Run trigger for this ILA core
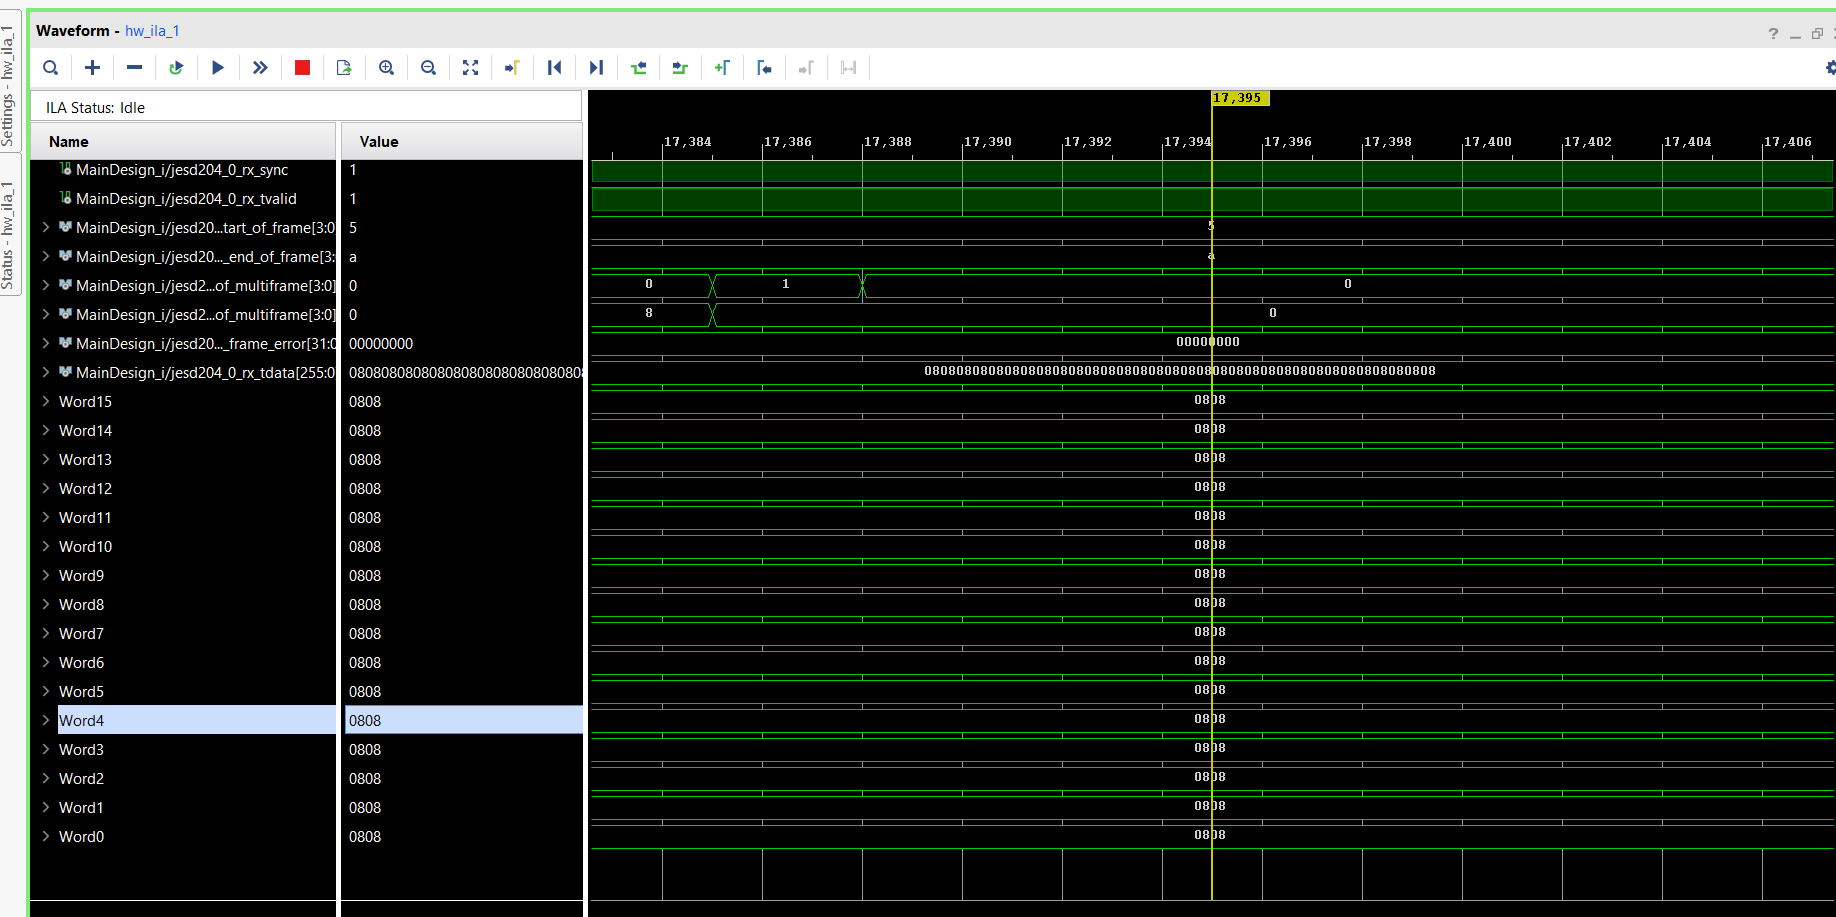The width and height of the screenshot is (1836, 917). (x=218, y=68)
